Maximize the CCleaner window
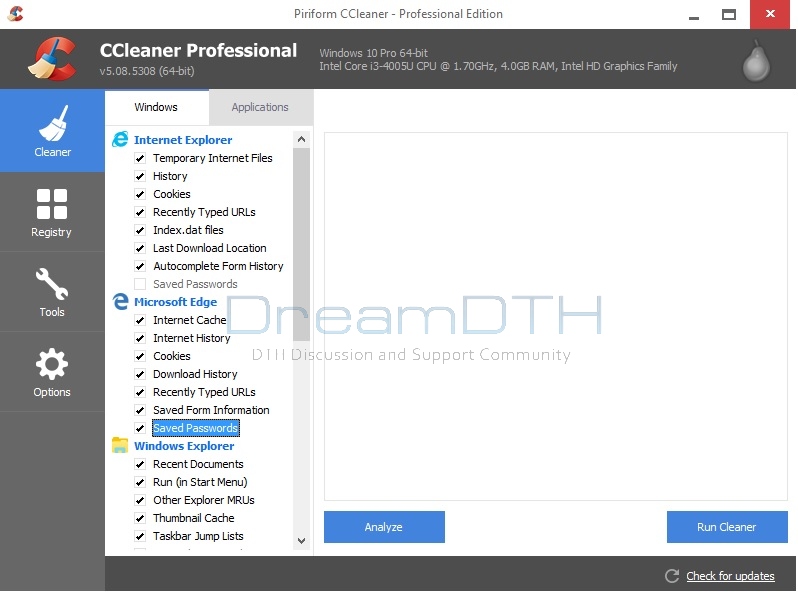This screenshot has height=592, width=798. click(x=729, y=14)
